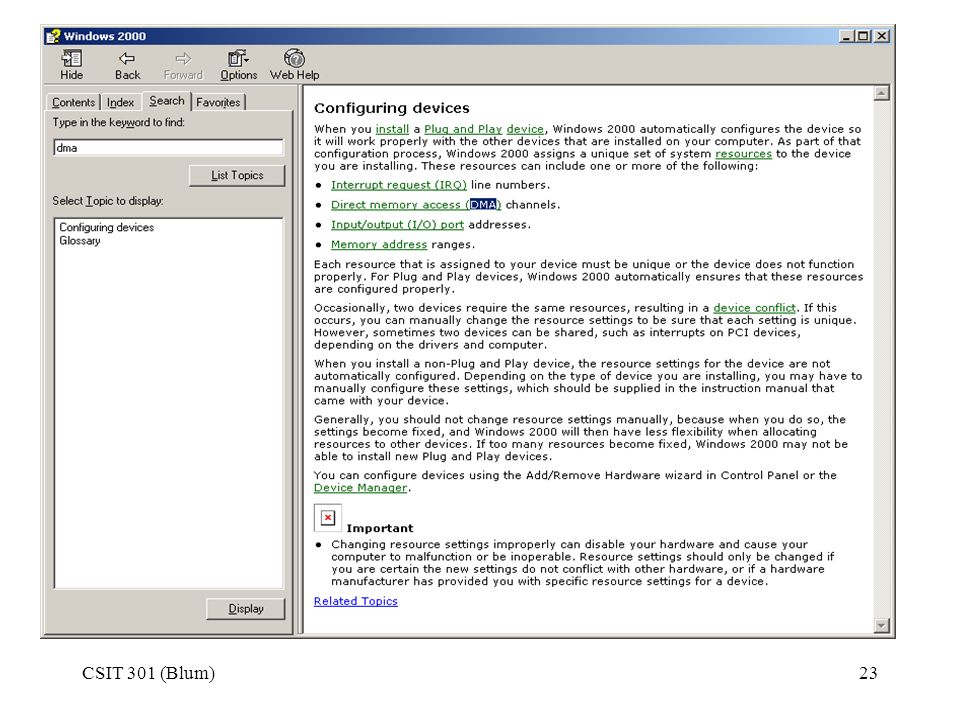Open the Input/output (I/O) port link

tap(397, 225)
